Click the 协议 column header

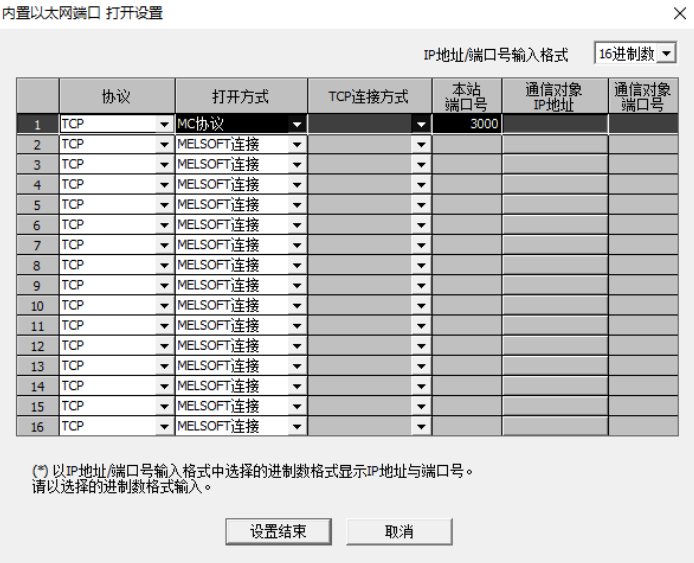[116, 97]
